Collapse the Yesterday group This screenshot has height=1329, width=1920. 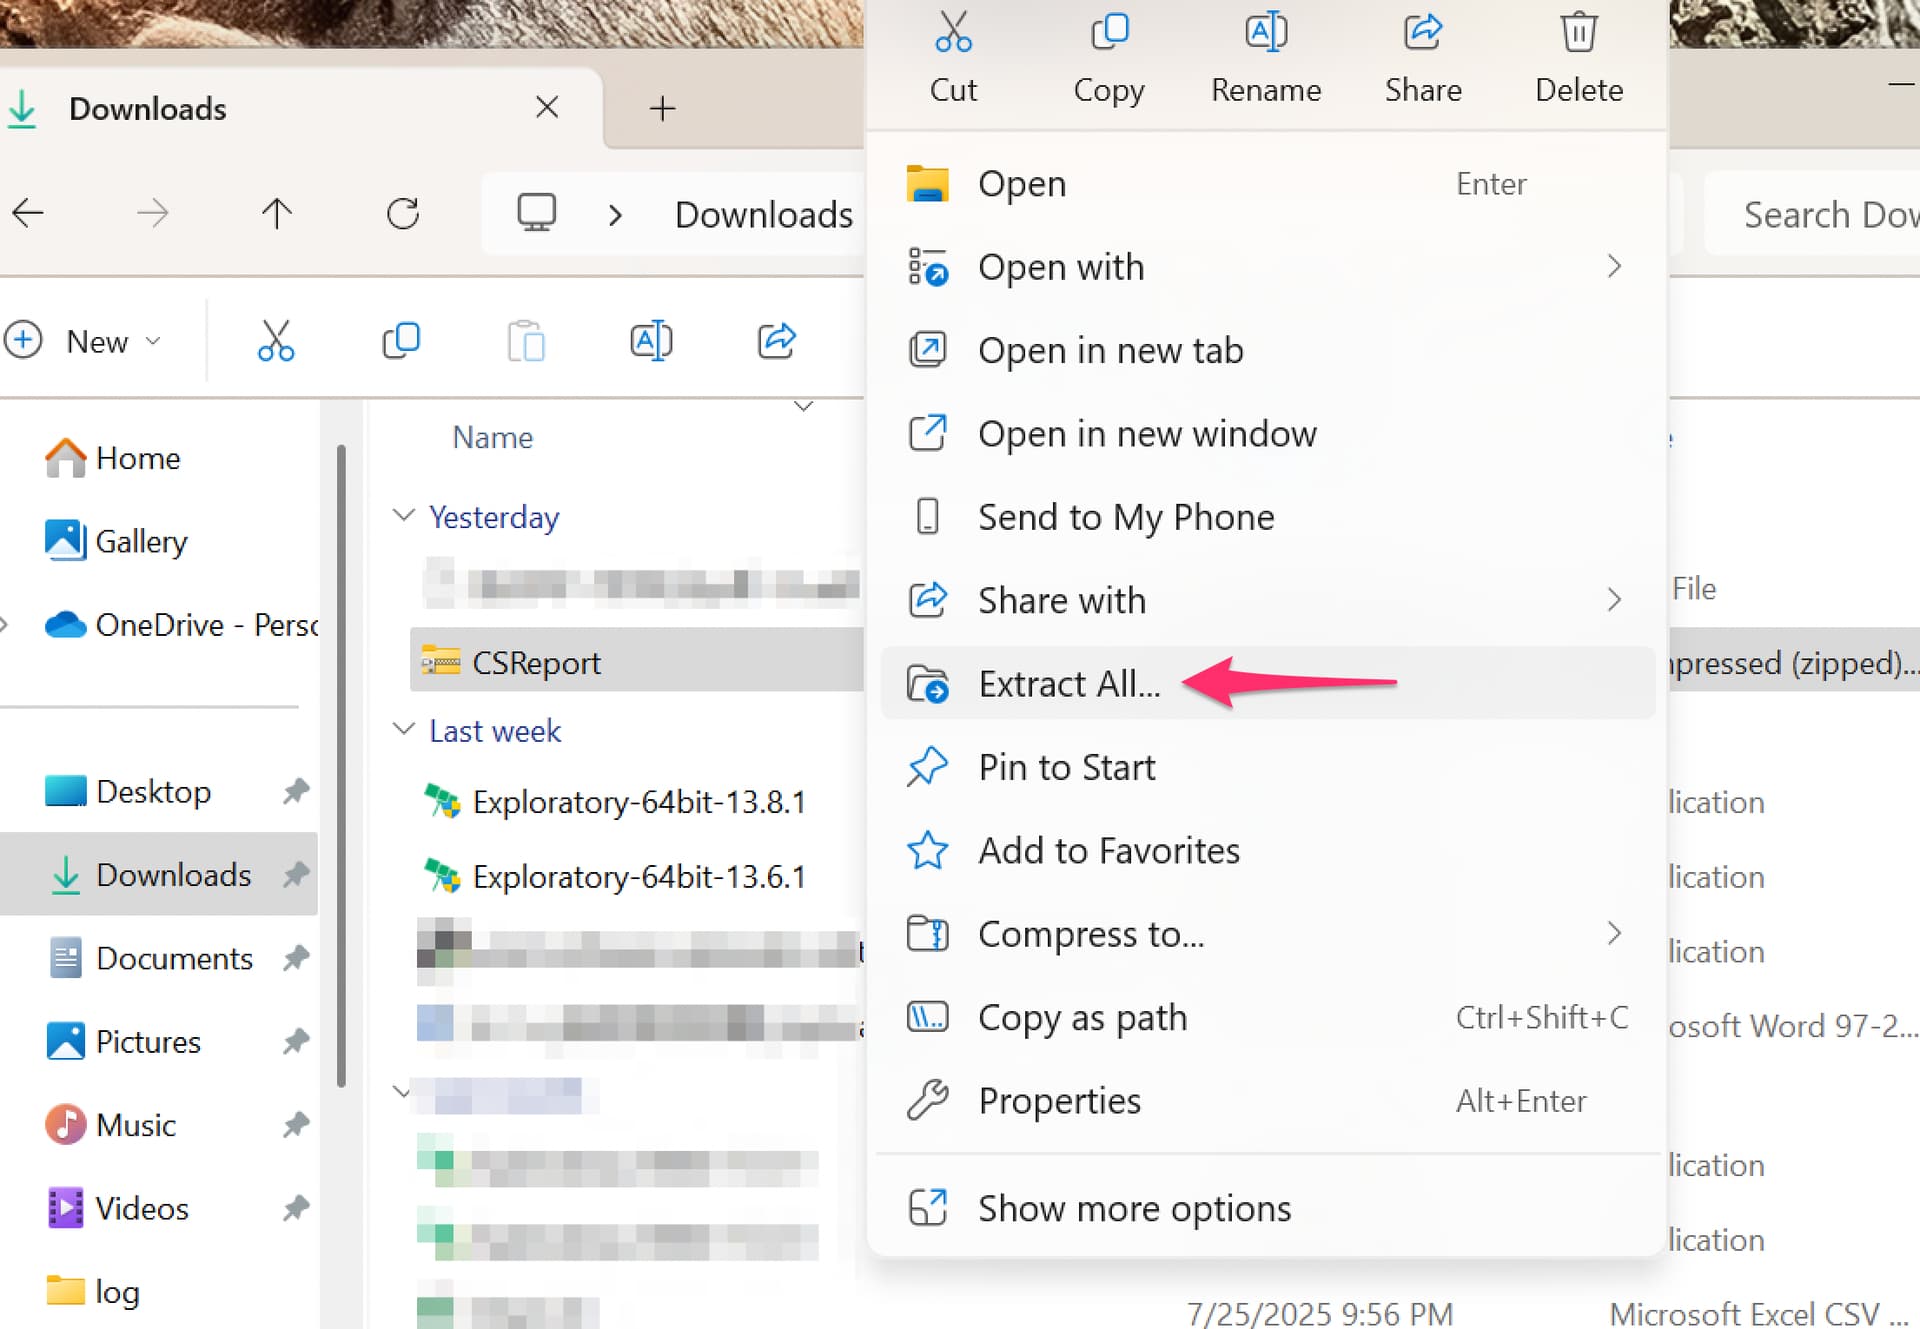coord(403,516)
